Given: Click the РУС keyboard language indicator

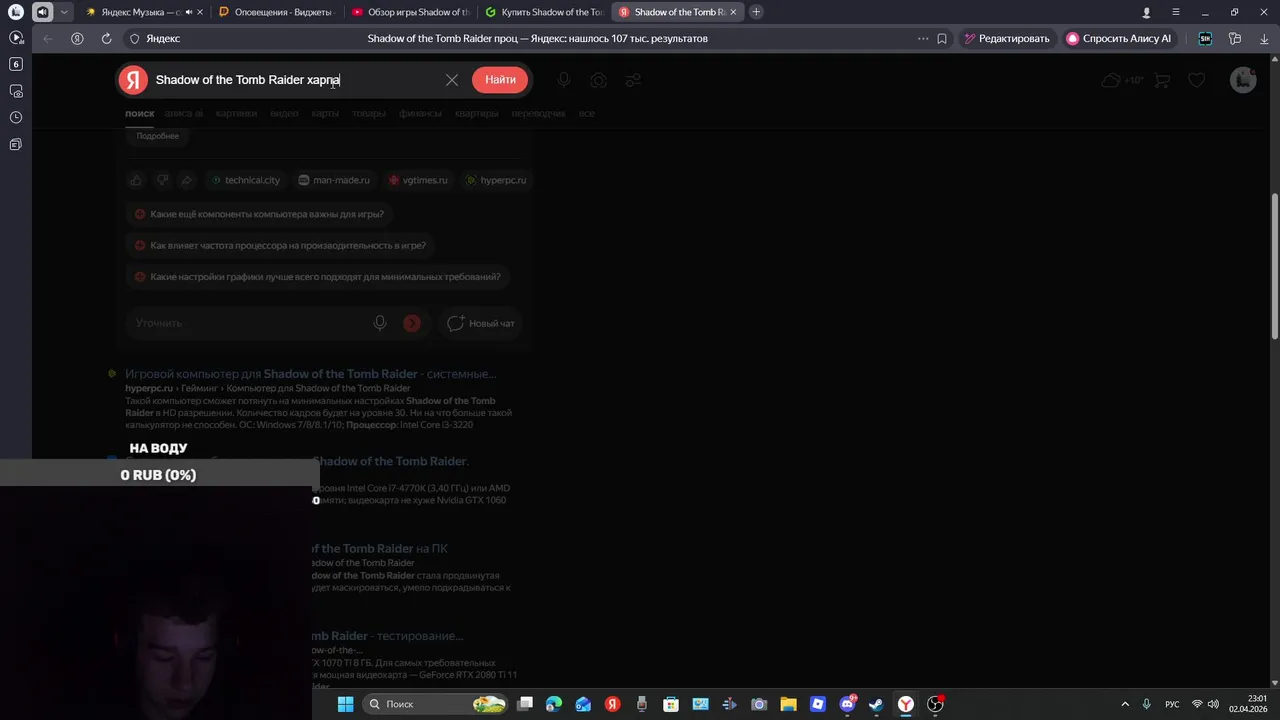Looking at the screenshot, I should pyautogui.click(x=1172, y=704).
